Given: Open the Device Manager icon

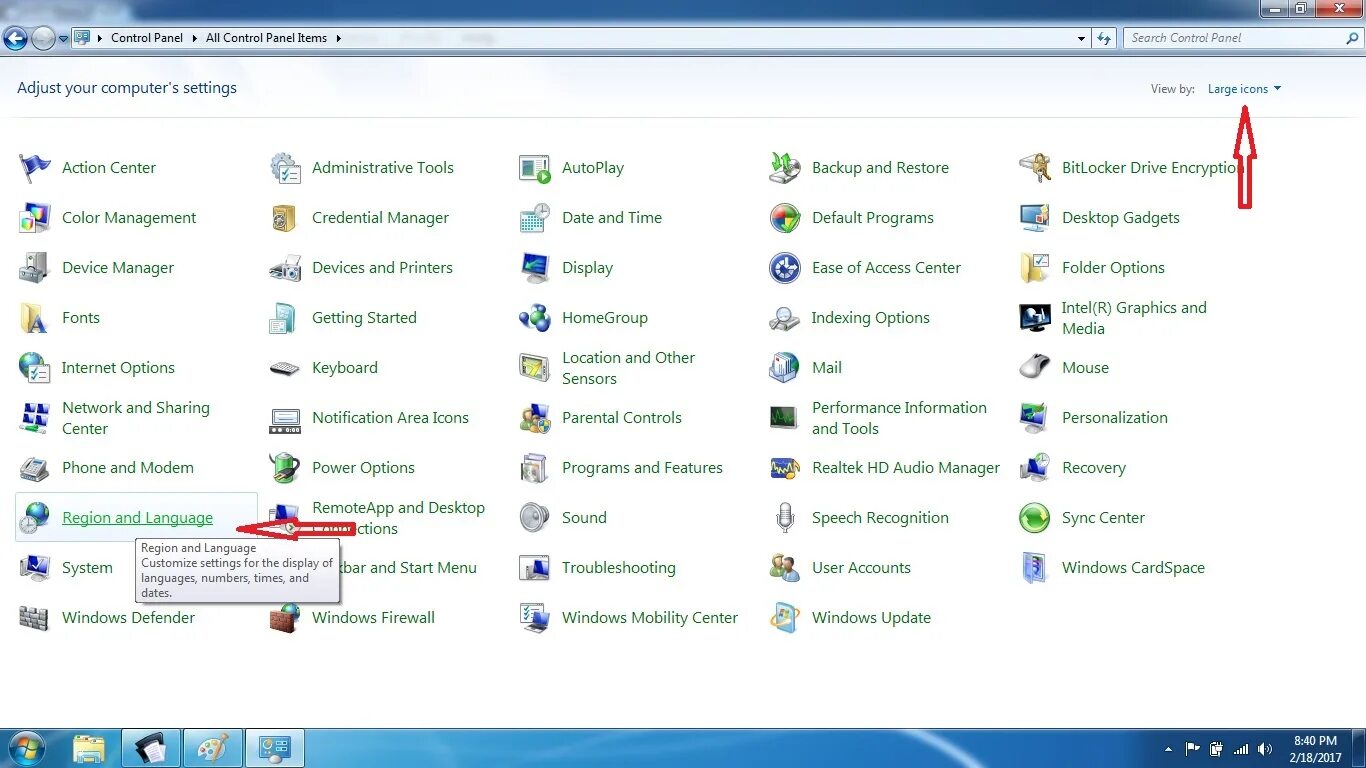Looking at the screenshot, I should point(35,268).
